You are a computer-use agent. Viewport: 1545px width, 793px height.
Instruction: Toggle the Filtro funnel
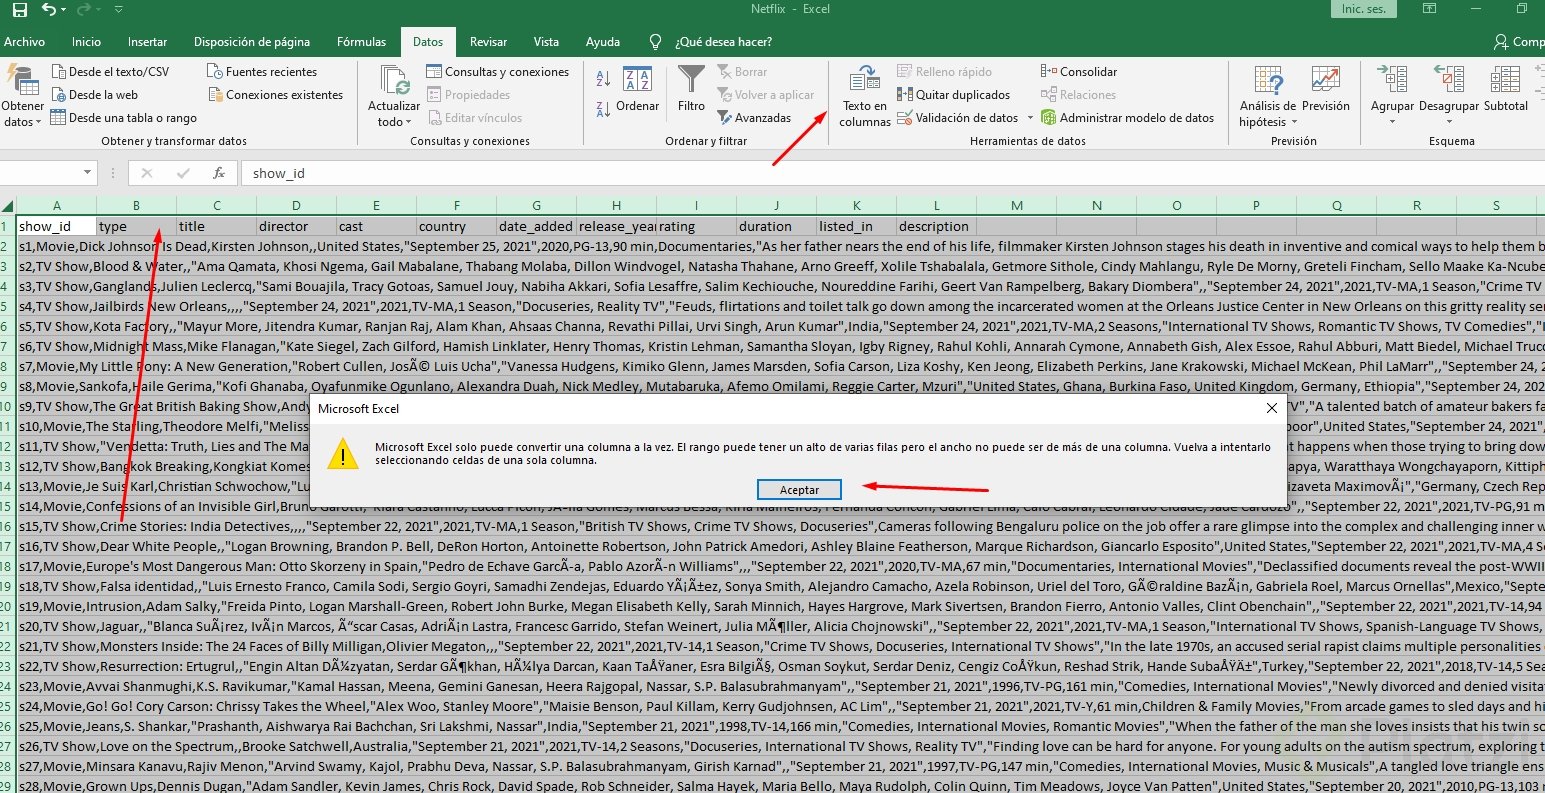pos(691,89)
